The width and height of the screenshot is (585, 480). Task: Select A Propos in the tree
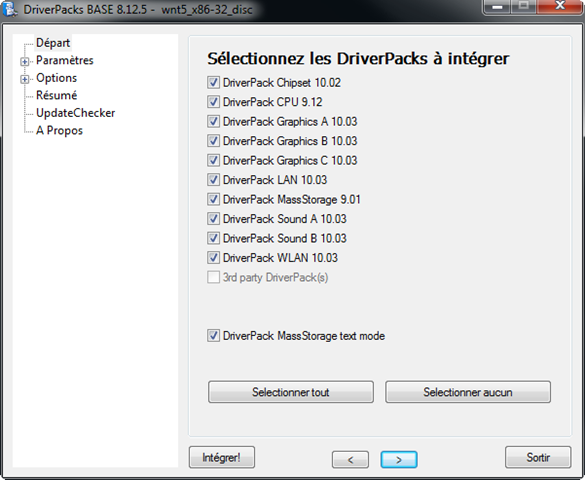(59, 131)
